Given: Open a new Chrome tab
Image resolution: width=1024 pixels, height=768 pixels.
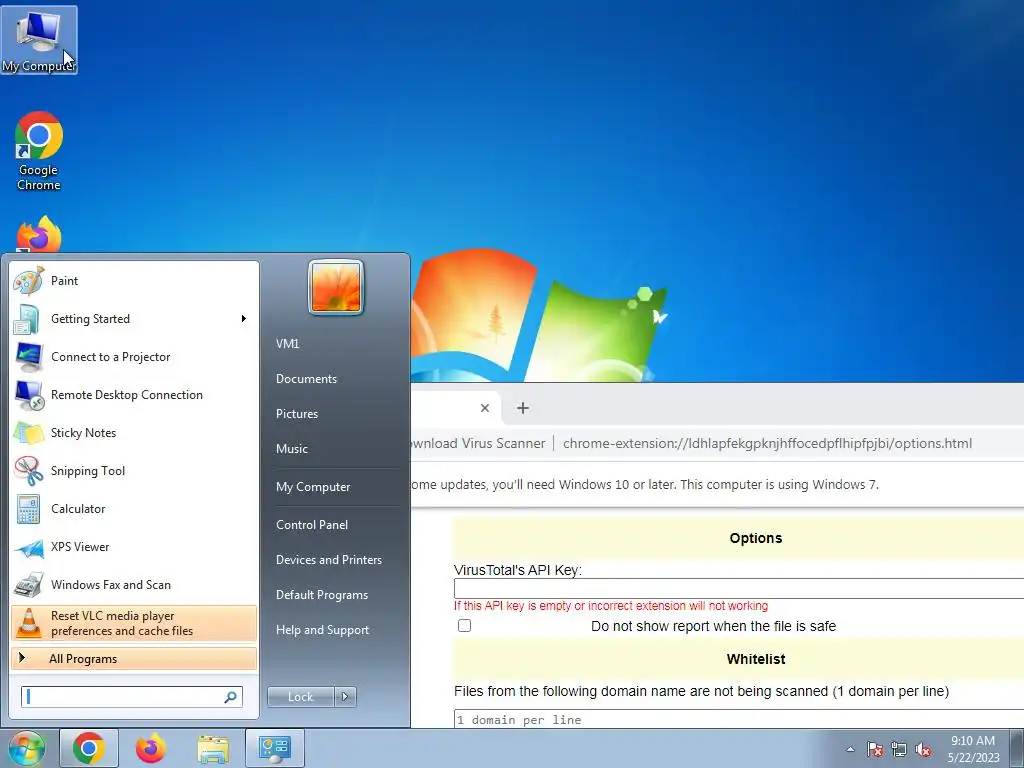Looking at the screenshot, I should 522,408.
